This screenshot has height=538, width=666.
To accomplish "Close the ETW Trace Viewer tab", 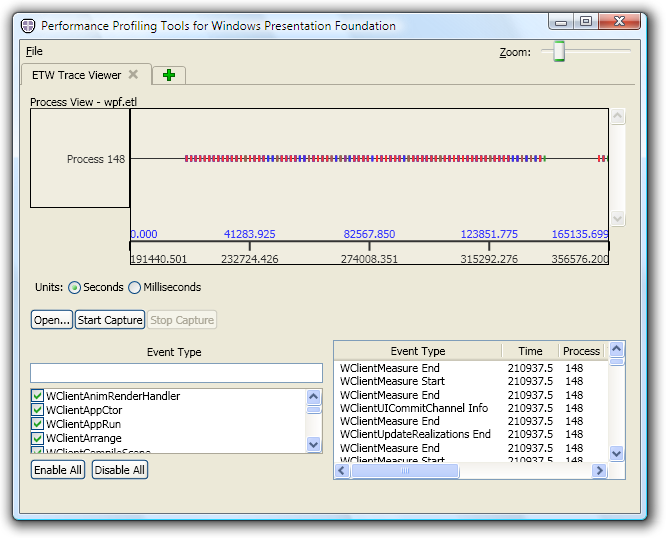I will 133,74.
